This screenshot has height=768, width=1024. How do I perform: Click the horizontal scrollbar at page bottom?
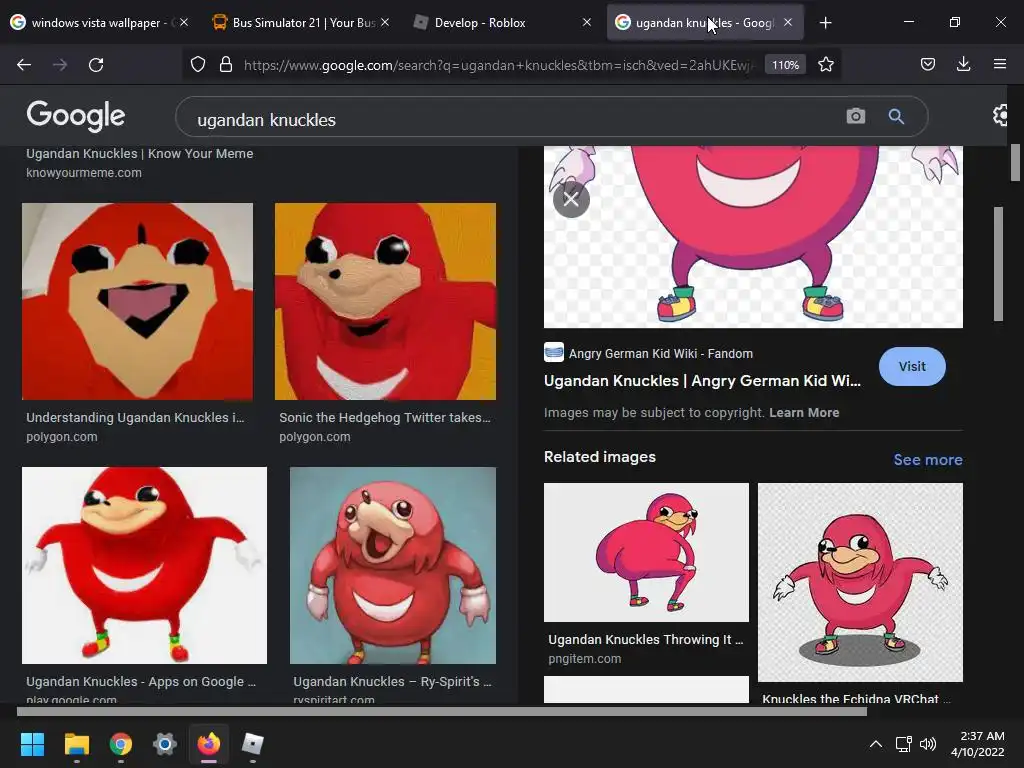[x=441, y=711]
